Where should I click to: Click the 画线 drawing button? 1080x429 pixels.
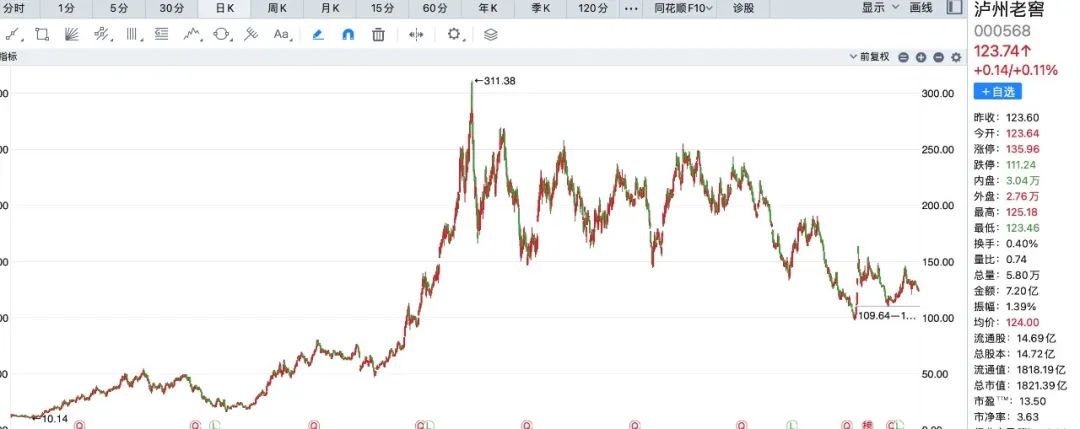click(921, 8)
